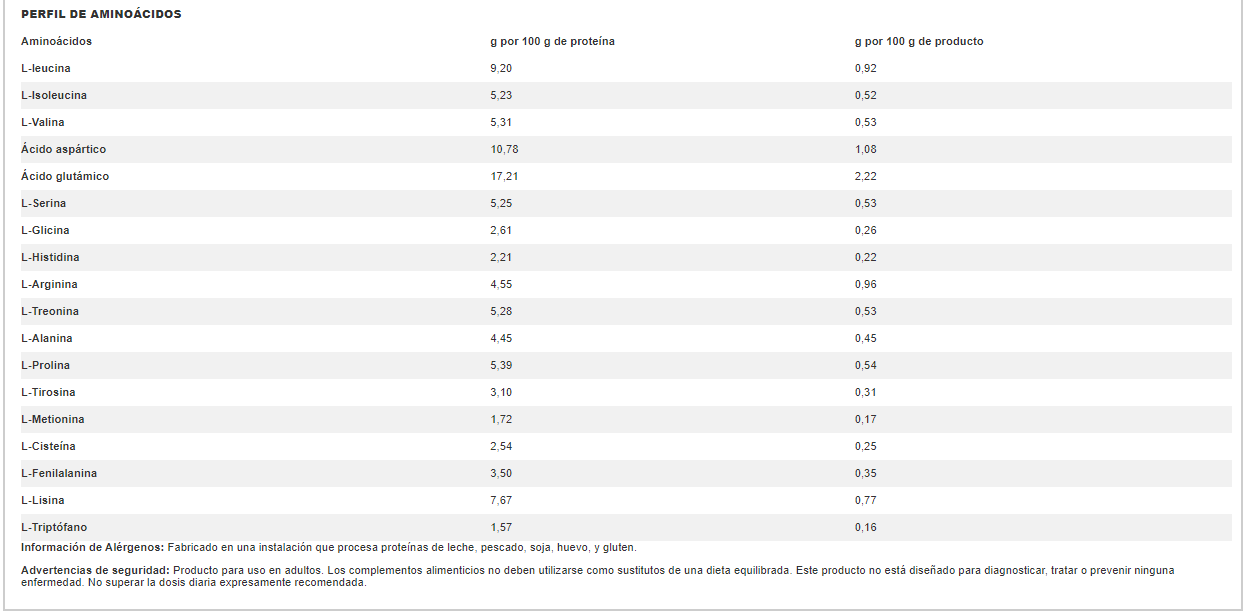1249x614 pixels.
Task: Select the Ácido aspártico row label
Action: coord(63,149)
